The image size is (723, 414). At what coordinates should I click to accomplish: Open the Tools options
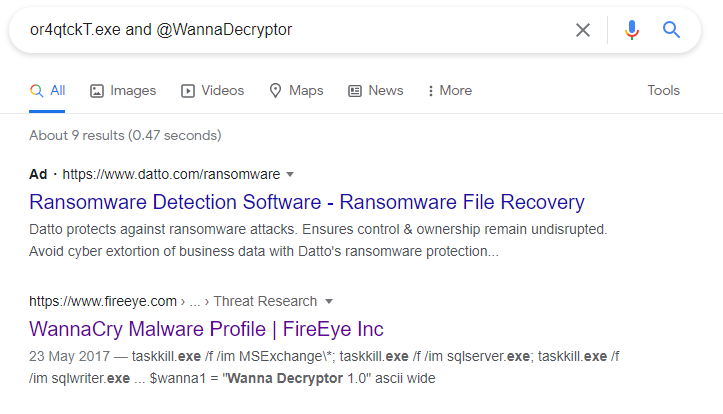pos(664,90)
